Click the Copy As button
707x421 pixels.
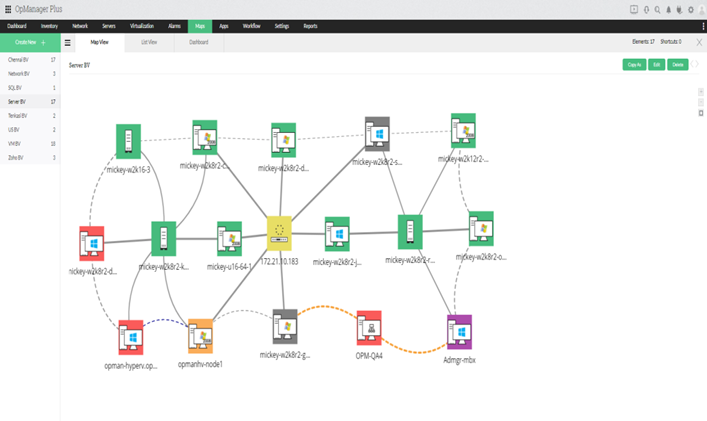click(x=634, y=65)
